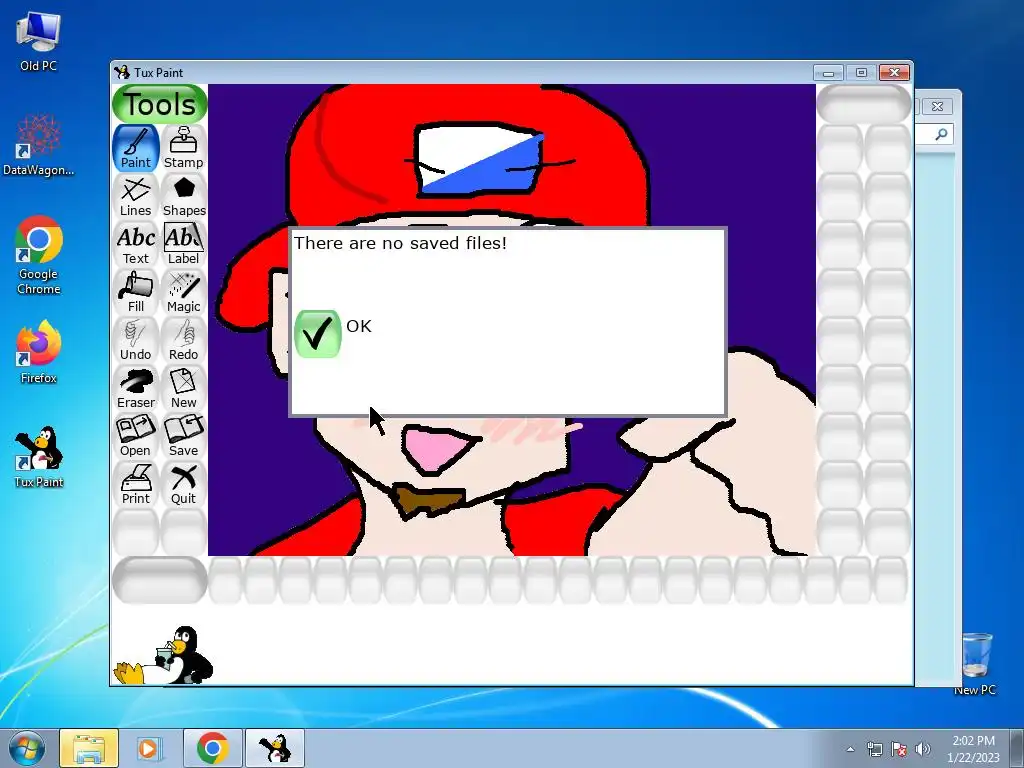
Task: Click the 'There are no saved files!' message
Action: click(x=400, y=243)
